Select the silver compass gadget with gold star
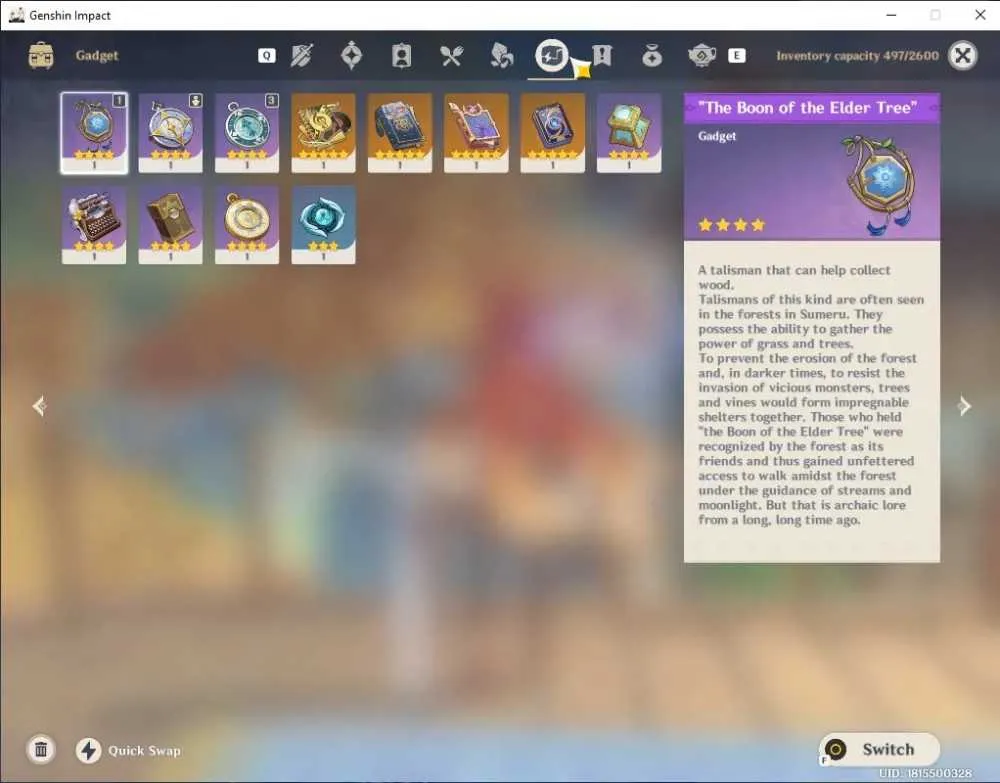This screenshot has width=1000, height=783. point(170,133)
